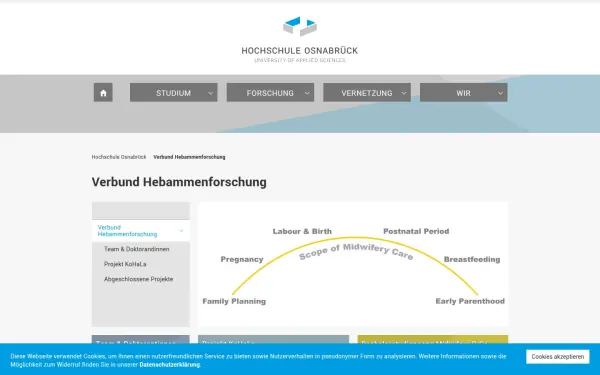Click the Scope of Midwifery Care diagram
The height and width of the screenshot is (375, 600).
click(x=353, y=264)
